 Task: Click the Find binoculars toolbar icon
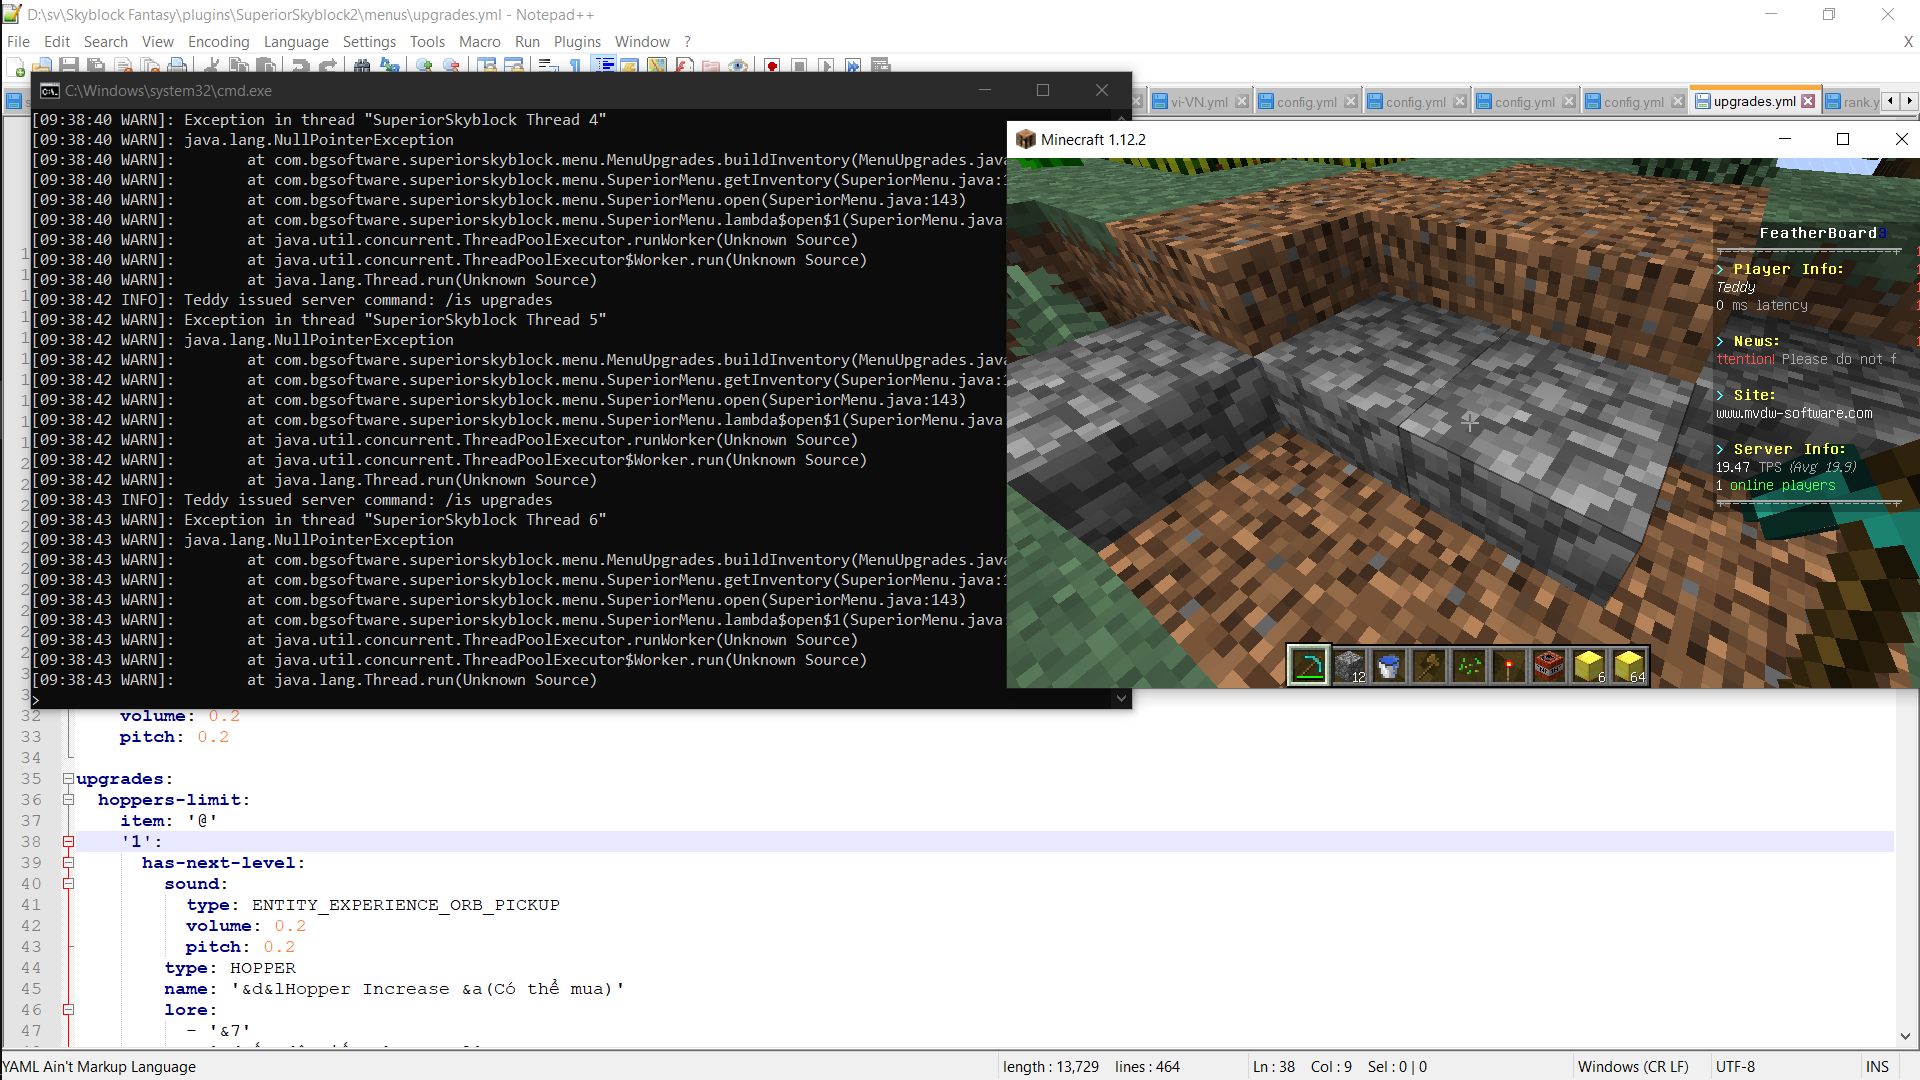click(x=362, y=66)
